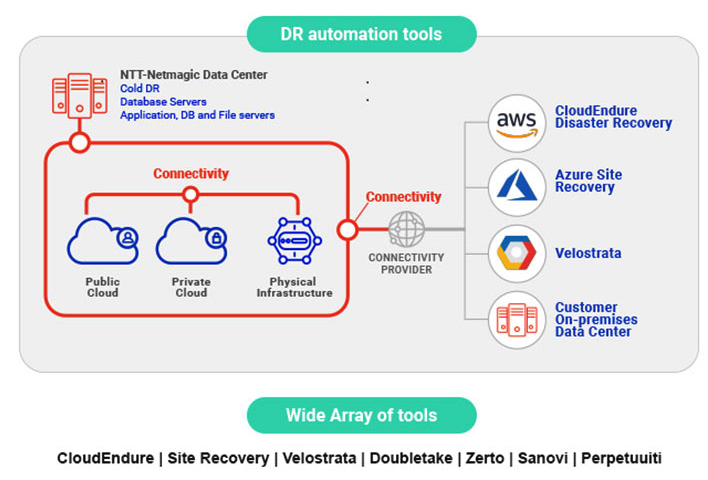Click the Google Cloud Velostrata logo
This screenshot has width=708, height=480.
(x=517, y=253)
